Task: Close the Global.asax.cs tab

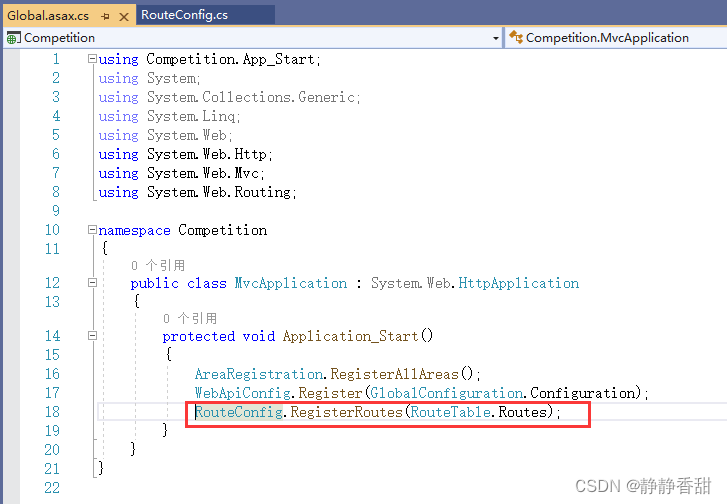Action: tap(124, 17)
